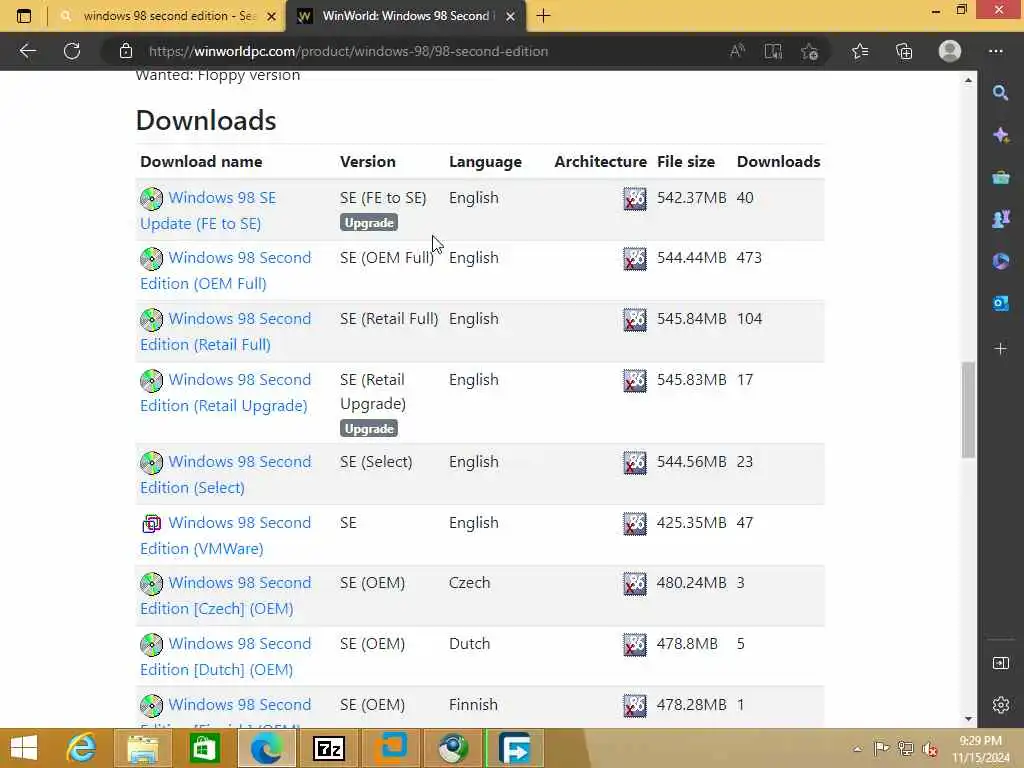
Task: Open Windows 98 SE Update (FE to SE) link
Action: (x=208, y=210)
